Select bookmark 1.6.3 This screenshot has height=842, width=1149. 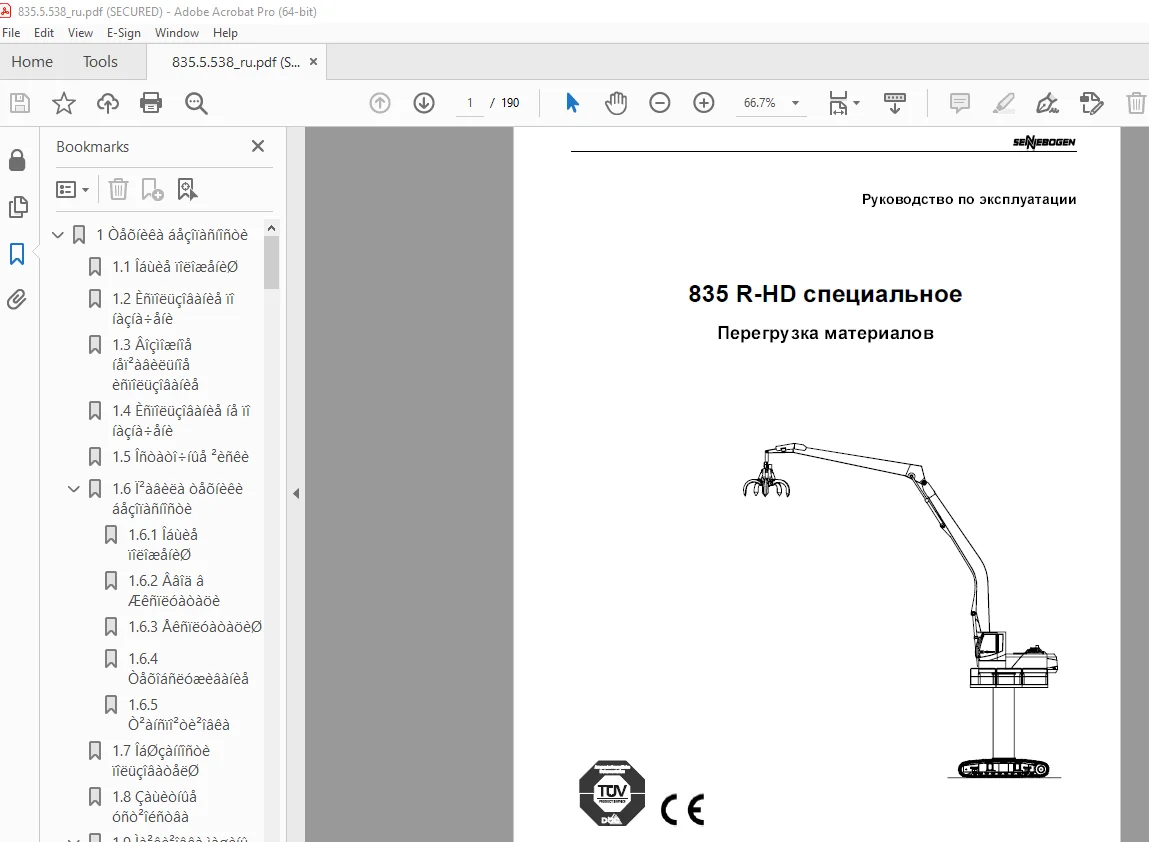click(195, 627)
